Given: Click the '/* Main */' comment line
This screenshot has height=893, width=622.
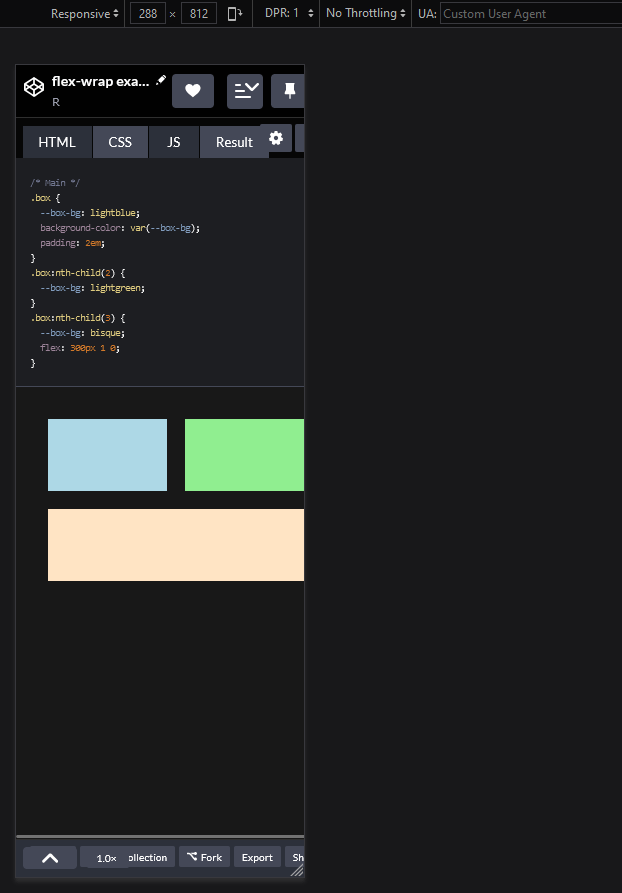Looking at the screenshot, I should (x=55, y=183).
